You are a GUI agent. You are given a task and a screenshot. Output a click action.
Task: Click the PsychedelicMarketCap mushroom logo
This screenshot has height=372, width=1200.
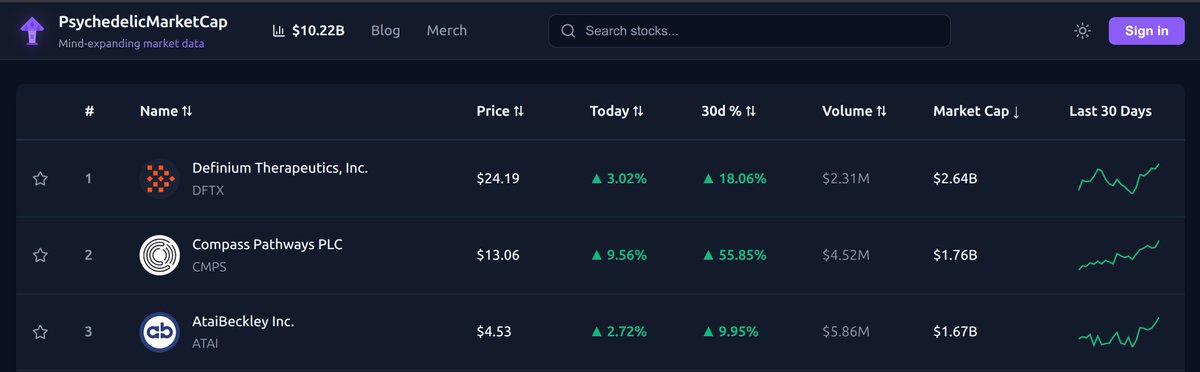click(x=33, y=30)
